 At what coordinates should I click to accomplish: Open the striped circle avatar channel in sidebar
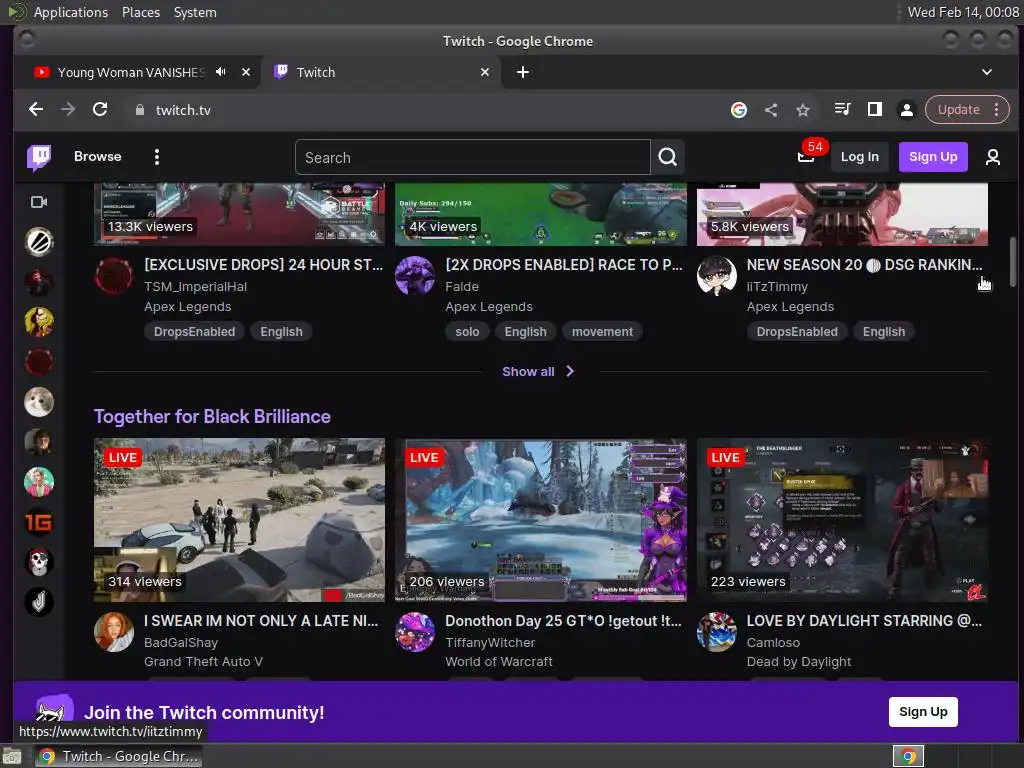(39, 242)
